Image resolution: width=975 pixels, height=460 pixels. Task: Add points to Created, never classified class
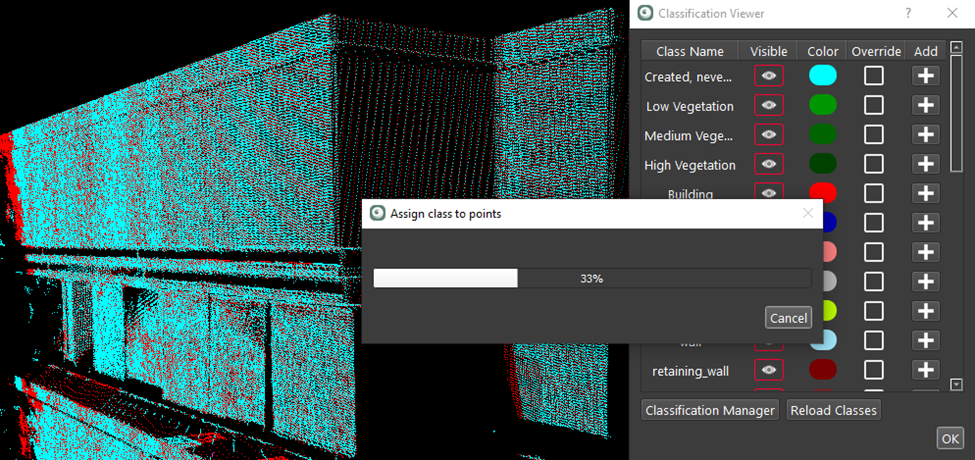(x=925, y=76)
